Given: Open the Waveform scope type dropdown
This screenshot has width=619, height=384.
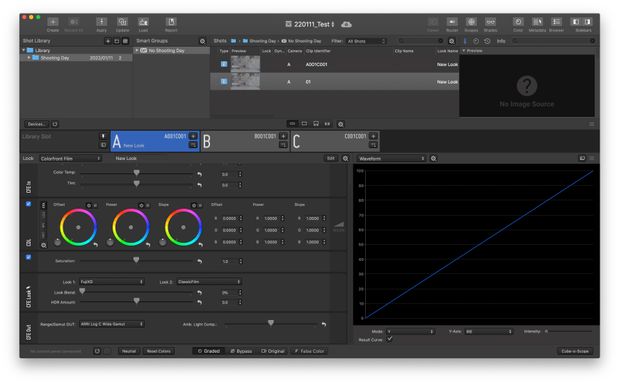Looking at the screenshot, I should pos(392,158).
